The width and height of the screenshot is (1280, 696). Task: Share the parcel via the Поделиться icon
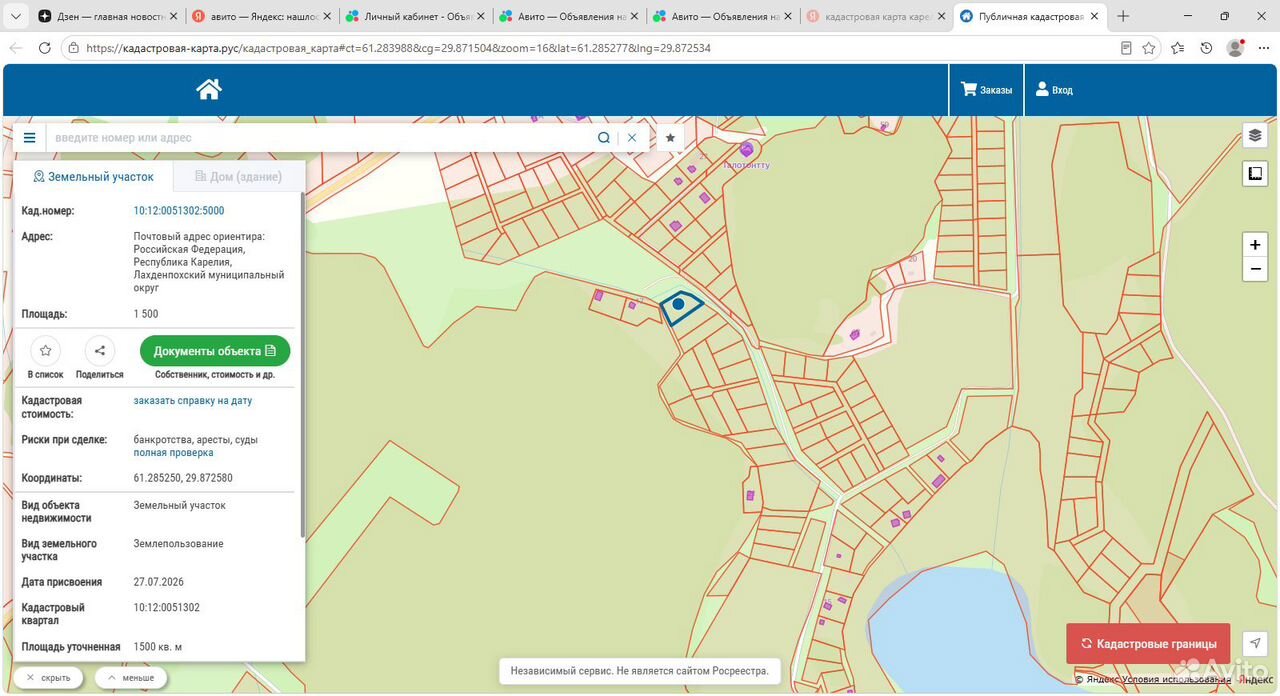99,351
